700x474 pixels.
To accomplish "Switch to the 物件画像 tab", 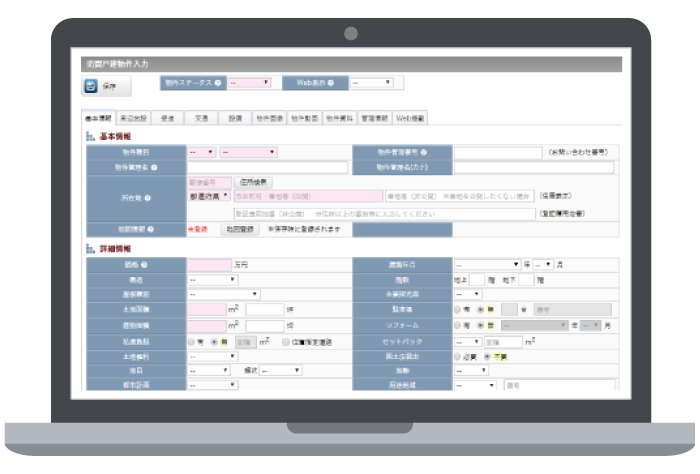I will [270, 118].
